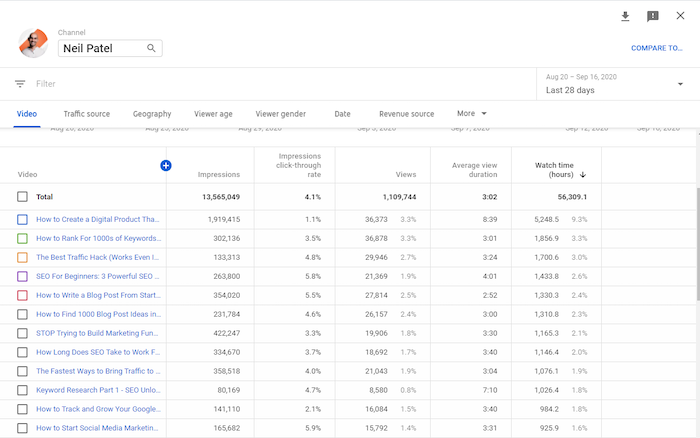Sort by Average view duration header
The height and width of the screenshot is (438, 700).
coord(474,170)
